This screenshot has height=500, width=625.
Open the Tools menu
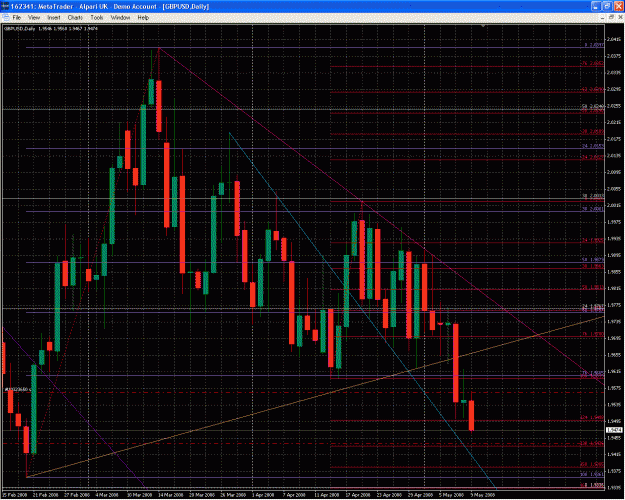[x=97, y=18]
